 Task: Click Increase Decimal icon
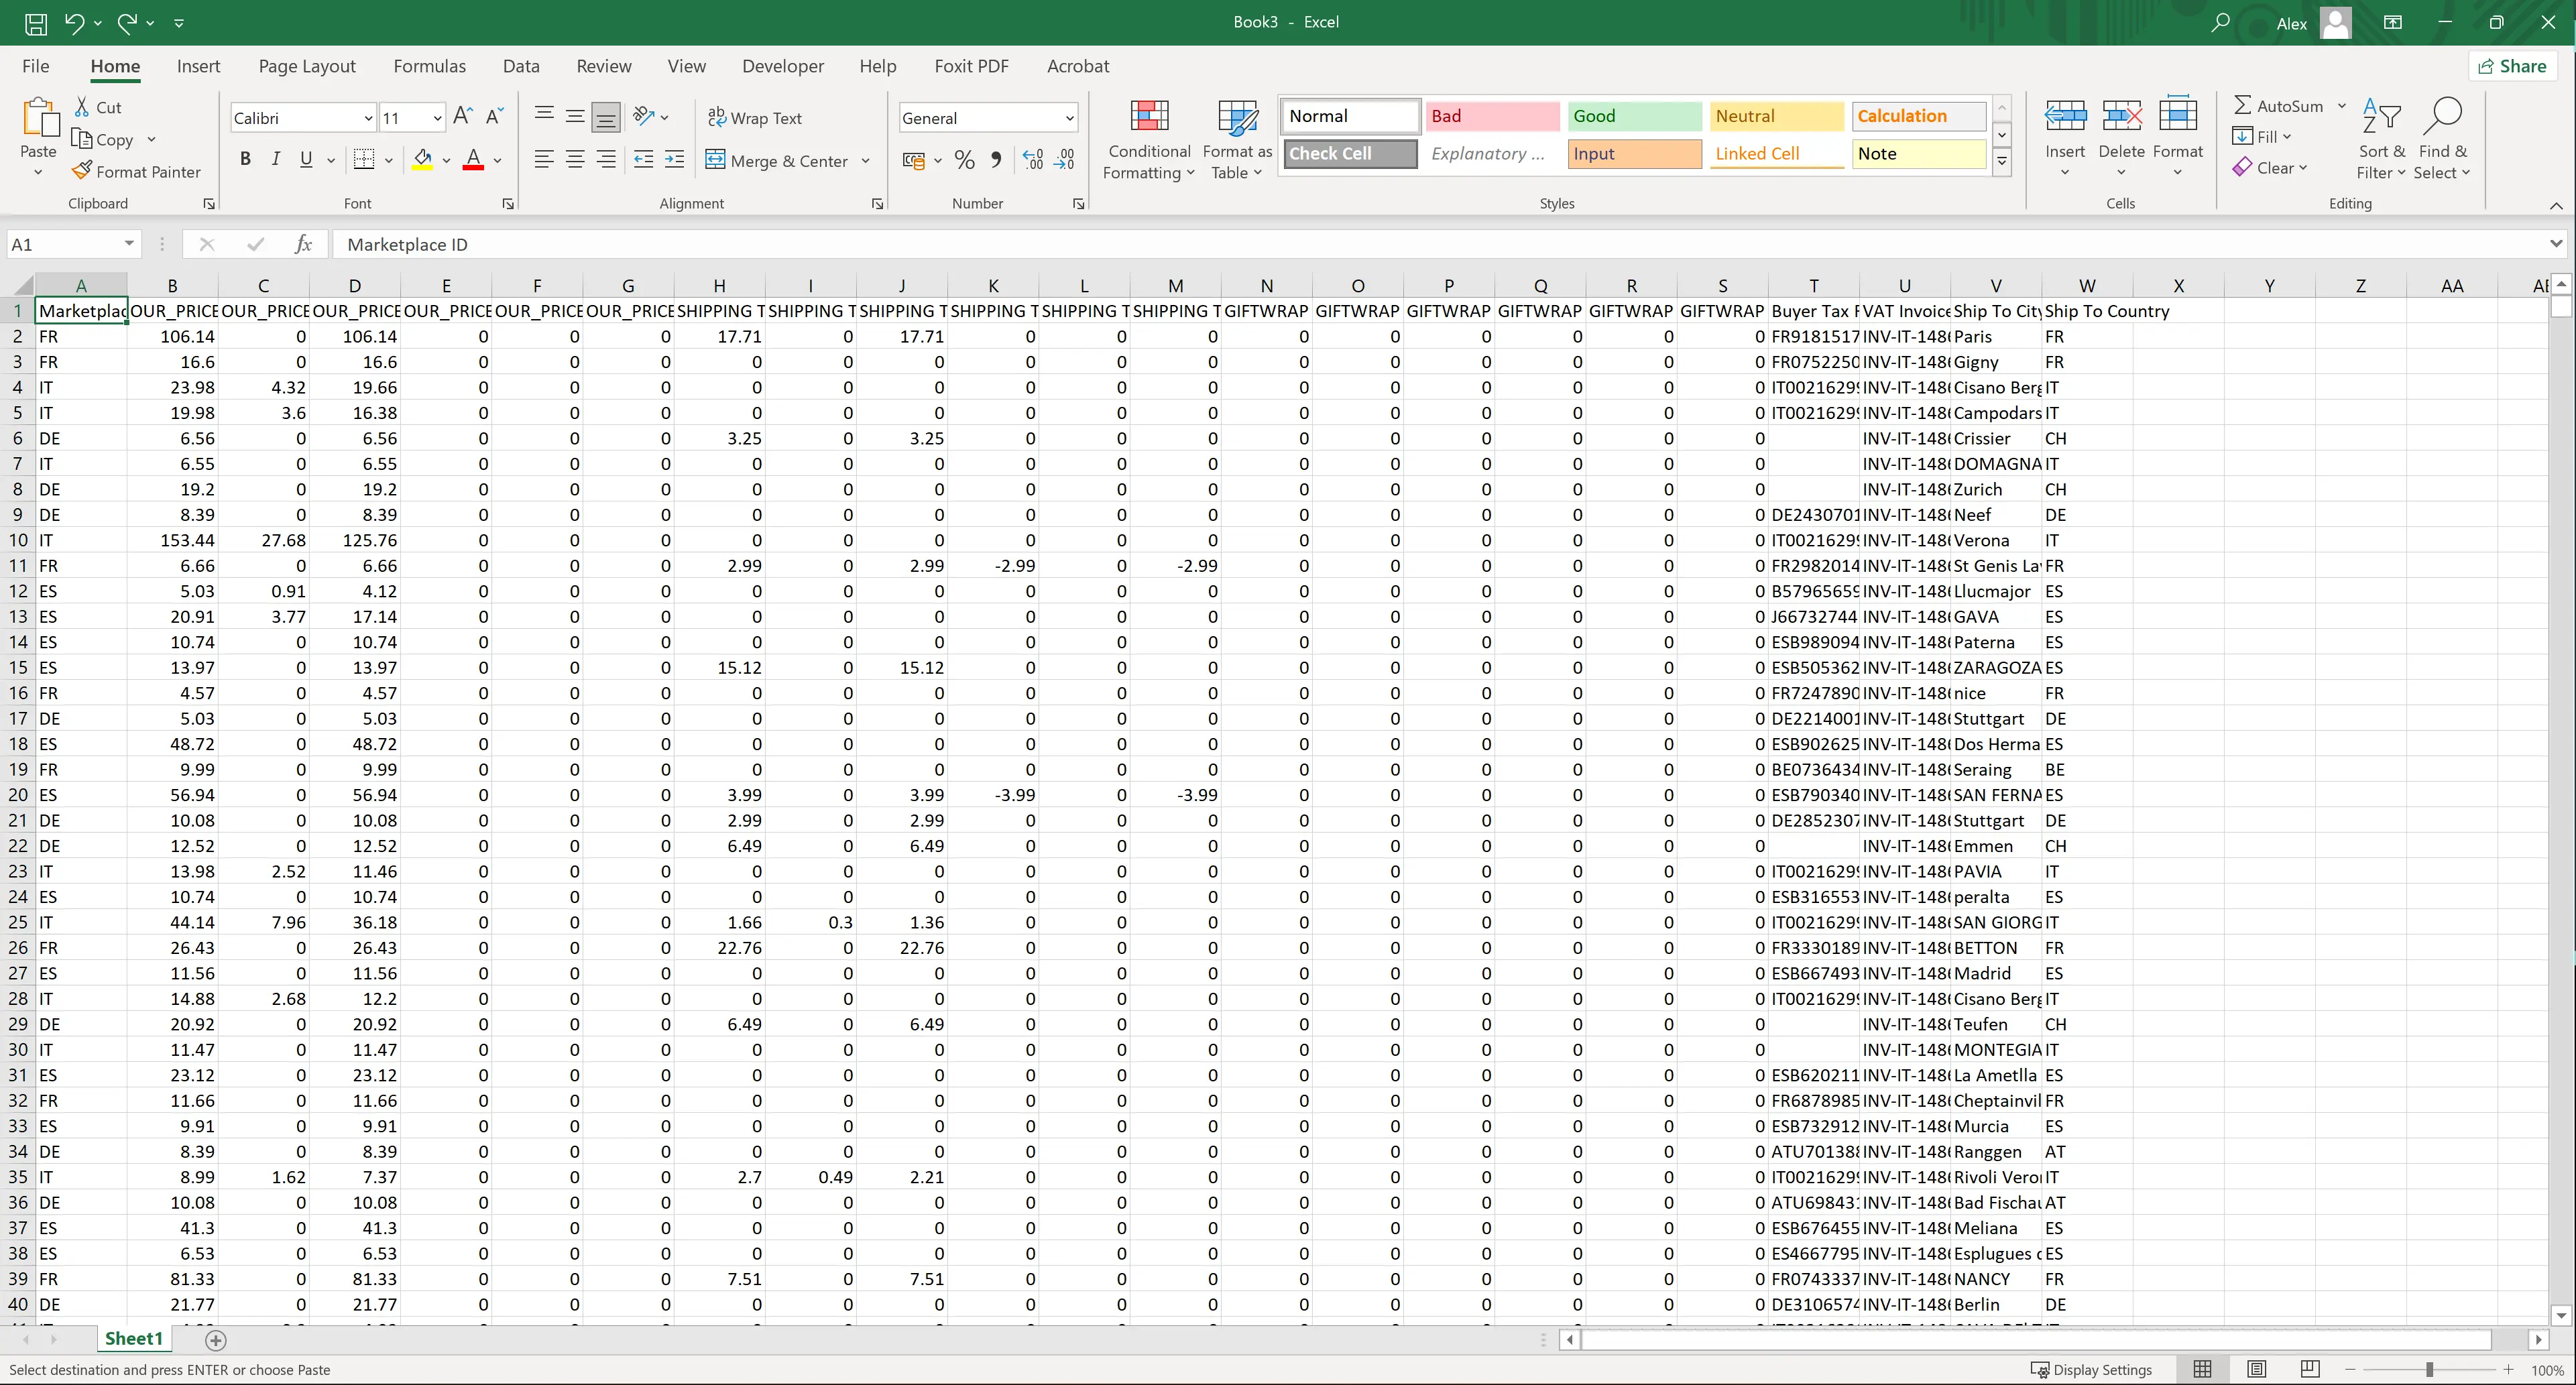(x=1033, y=160)
